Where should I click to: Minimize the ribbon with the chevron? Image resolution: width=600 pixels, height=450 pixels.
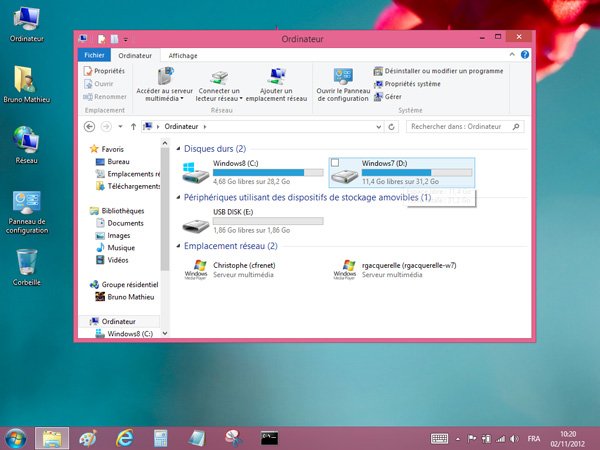[x=512, y=55]
